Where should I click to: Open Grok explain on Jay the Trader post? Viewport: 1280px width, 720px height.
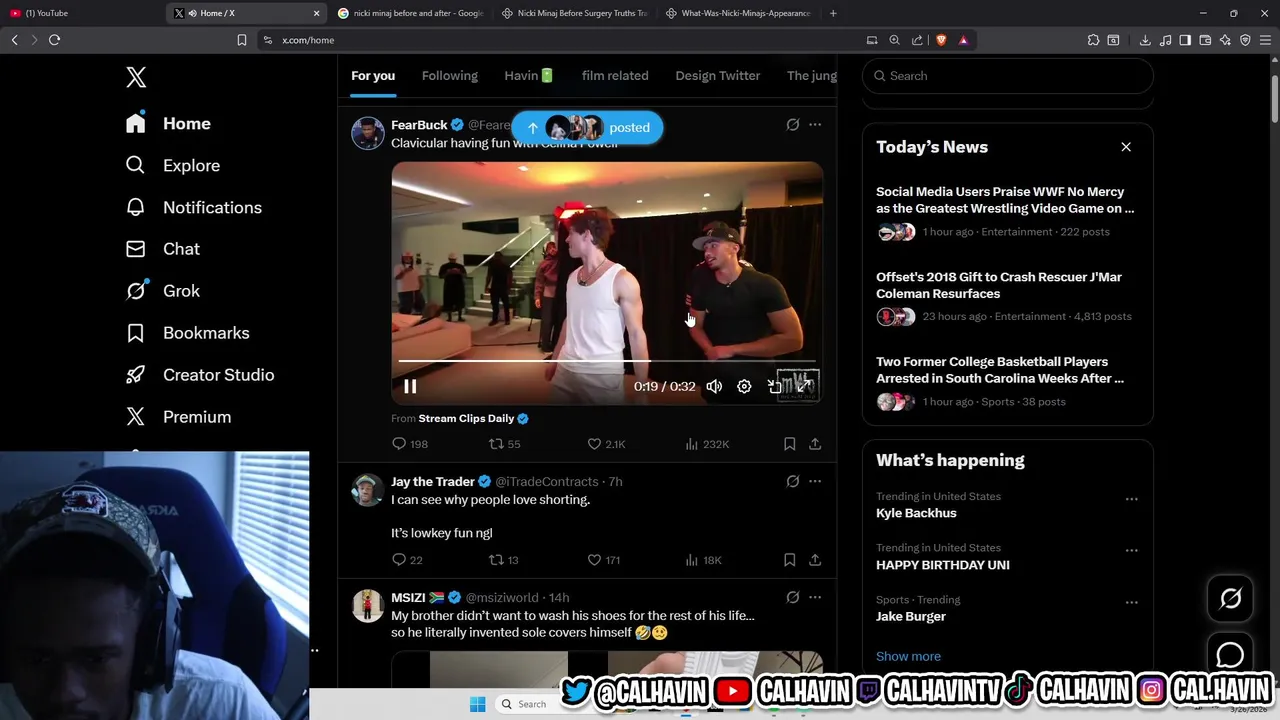792,481
